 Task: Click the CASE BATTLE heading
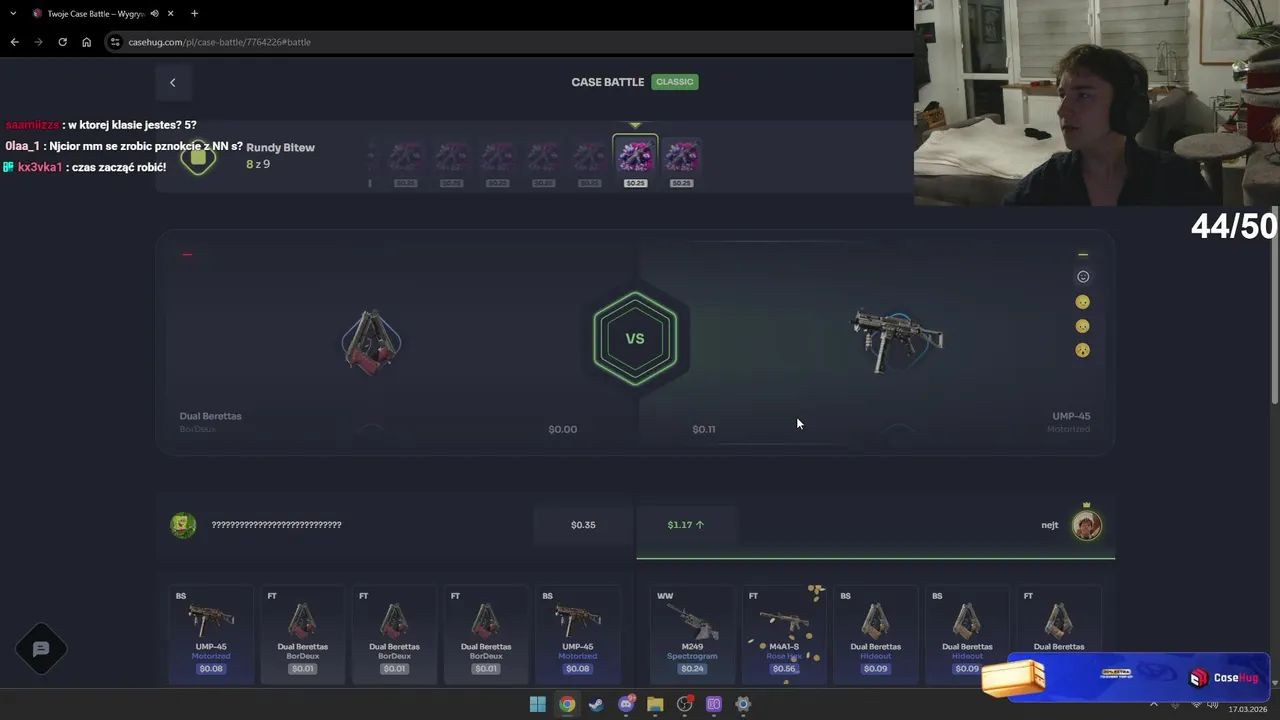point(607,82)
